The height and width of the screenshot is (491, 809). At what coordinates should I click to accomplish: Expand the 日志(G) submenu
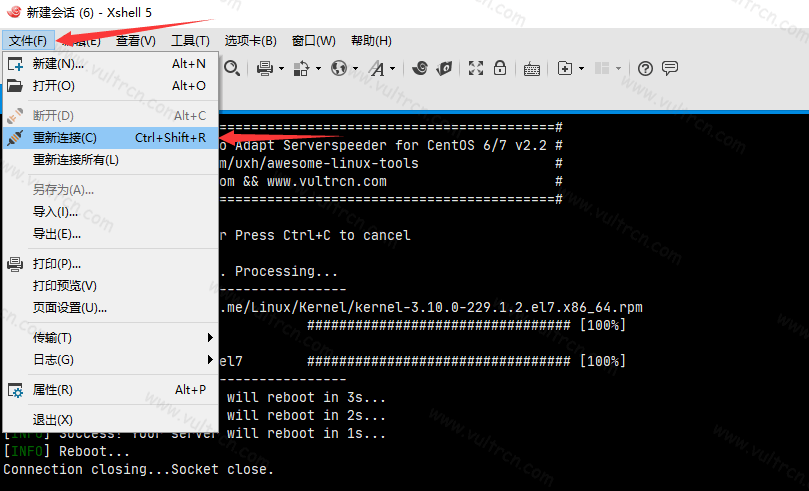pos(111,360)
